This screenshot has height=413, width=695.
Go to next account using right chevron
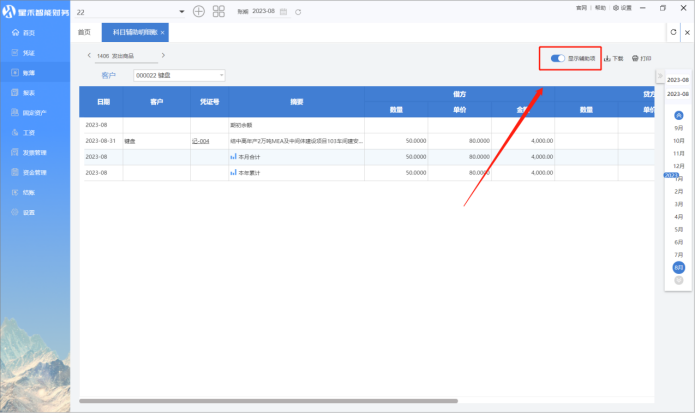pyautogui.click(x=163, y=56)
